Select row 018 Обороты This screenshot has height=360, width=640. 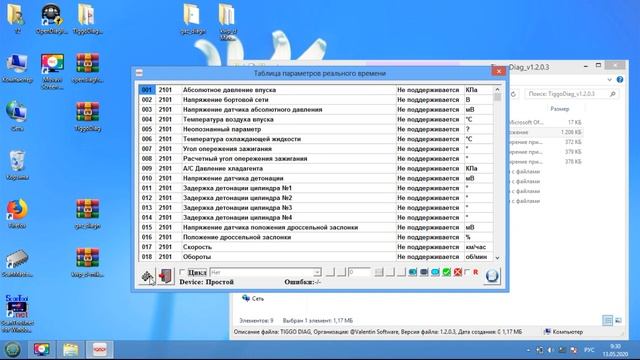pos(316,257)
